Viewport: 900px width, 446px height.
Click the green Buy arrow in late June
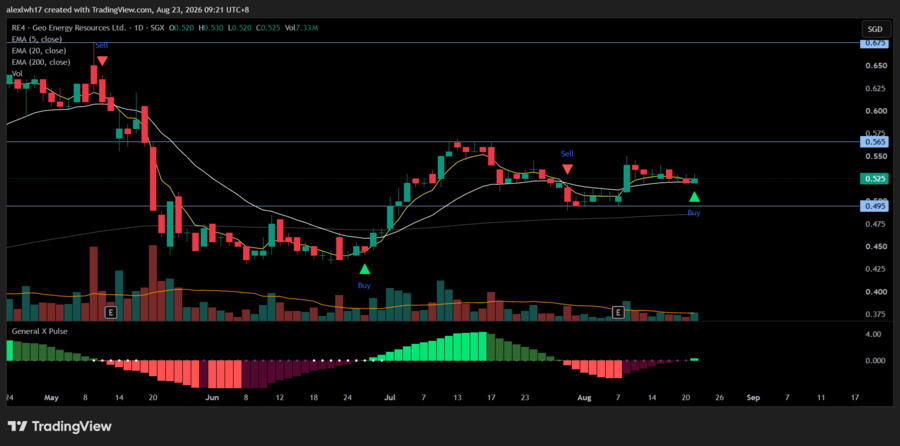click(364, 269)
